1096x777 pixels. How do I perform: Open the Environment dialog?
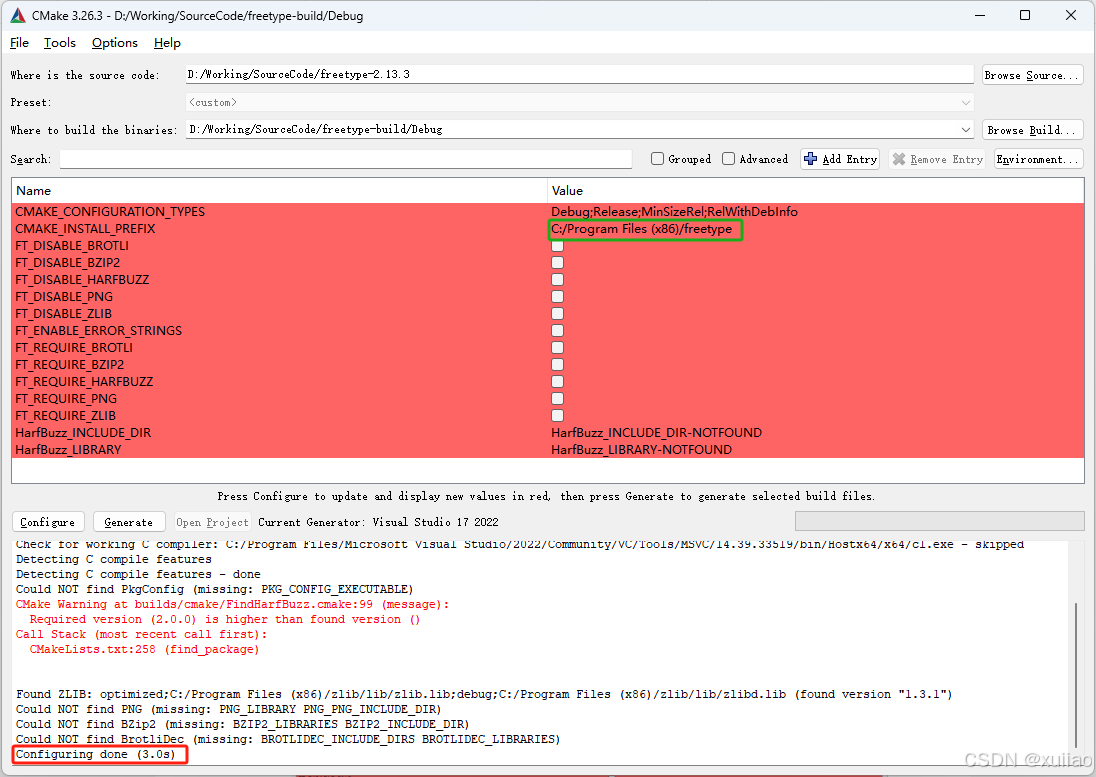tap(1037, 158)
